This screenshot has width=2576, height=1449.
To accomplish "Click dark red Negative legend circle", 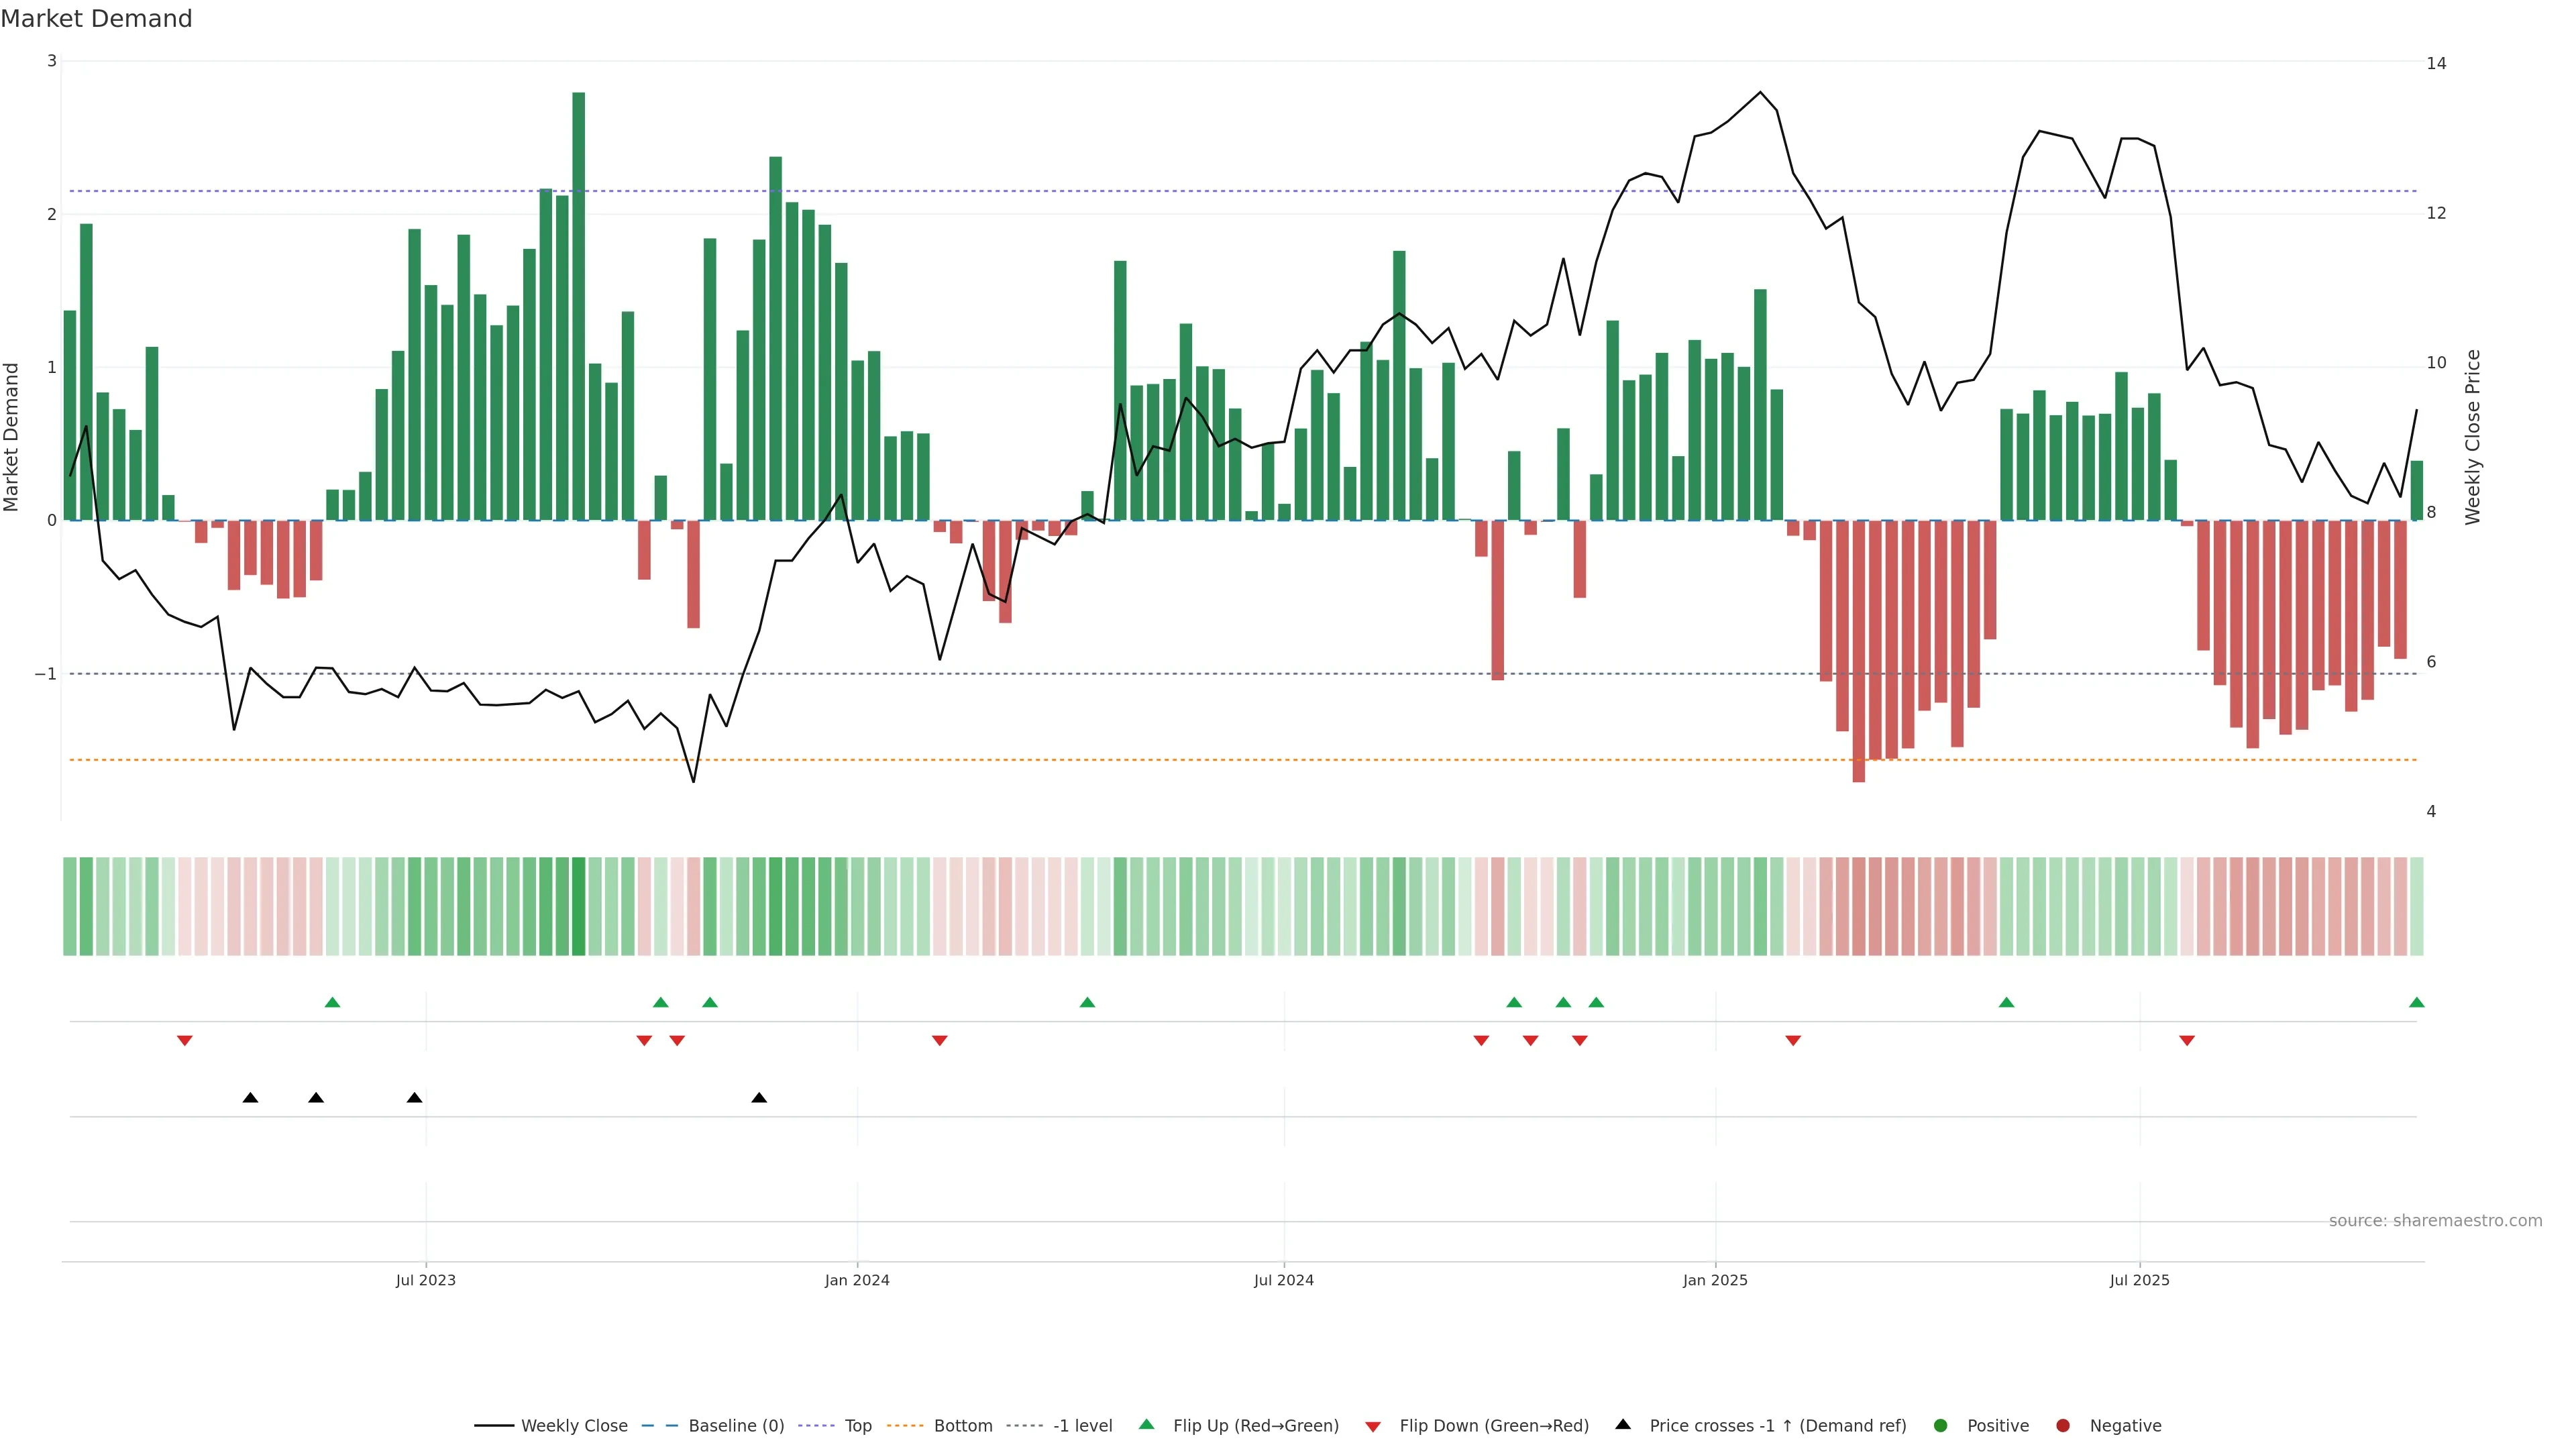I will click(x=2063, y=1426).
